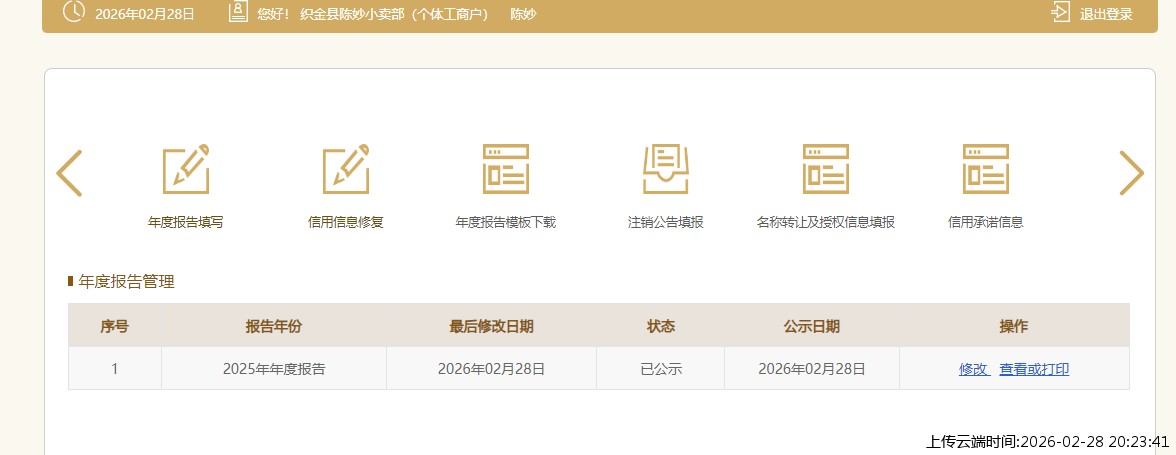
Task: Click the 公示日期 column header
Action: 812,326
